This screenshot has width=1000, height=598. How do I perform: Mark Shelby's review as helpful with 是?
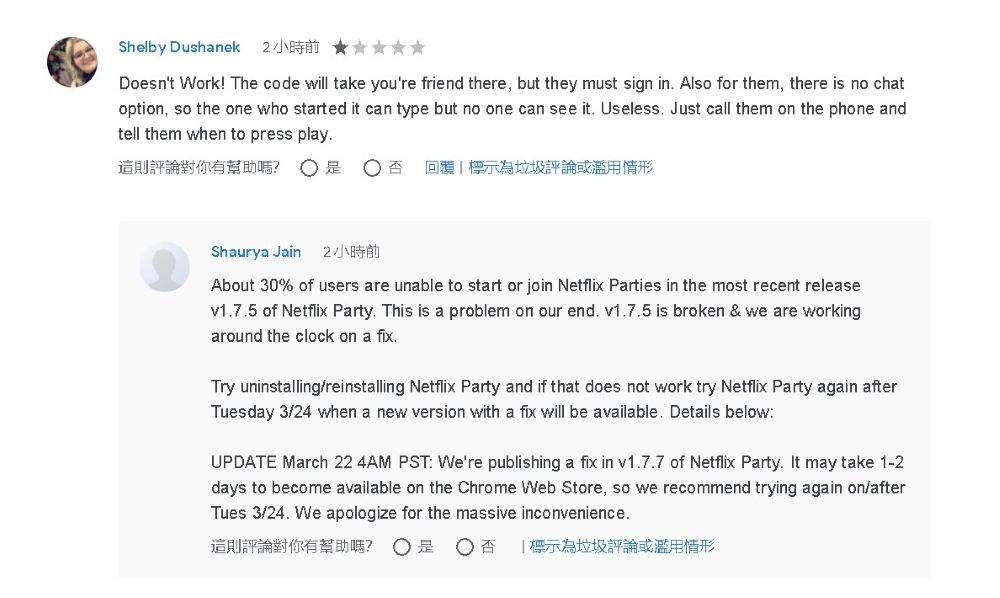(x=309, y=168)
